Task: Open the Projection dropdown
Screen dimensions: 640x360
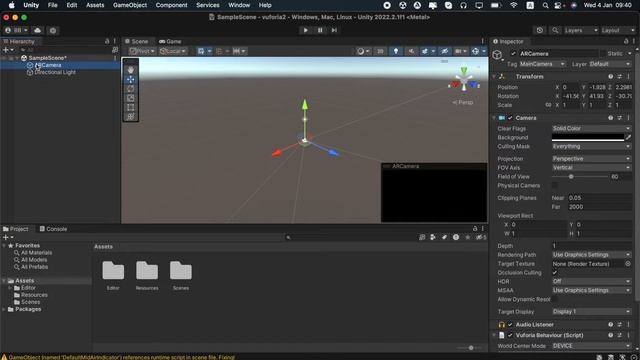Action: (591, 159)
